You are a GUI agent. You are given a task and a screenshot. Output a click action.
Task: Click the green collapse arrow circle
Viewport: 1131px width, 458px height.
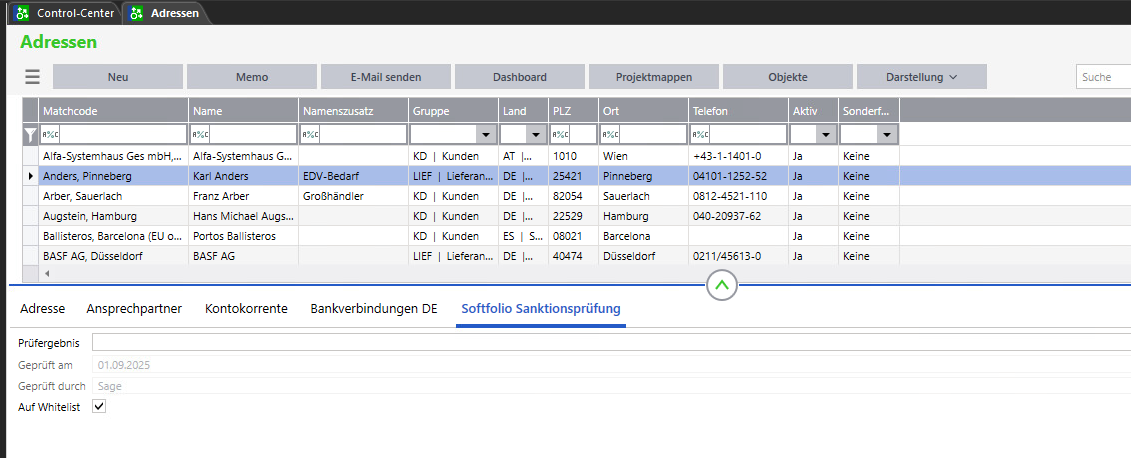tap(722, 285)
